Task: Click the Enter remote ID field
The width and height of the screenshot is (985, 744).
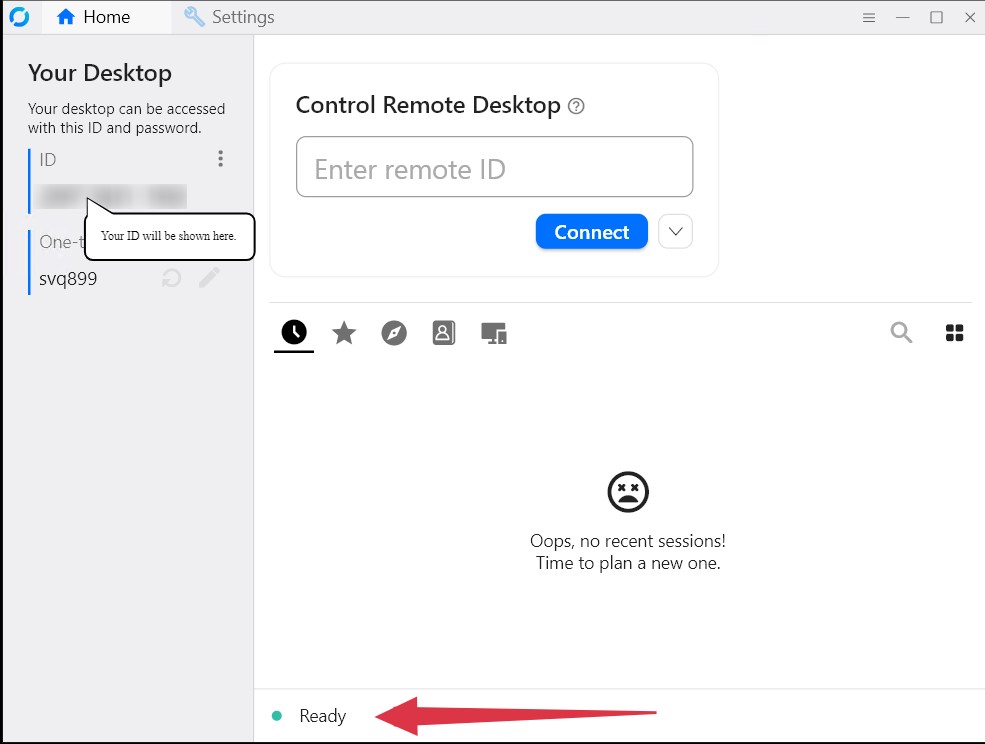Action: (x=494, y=167)
